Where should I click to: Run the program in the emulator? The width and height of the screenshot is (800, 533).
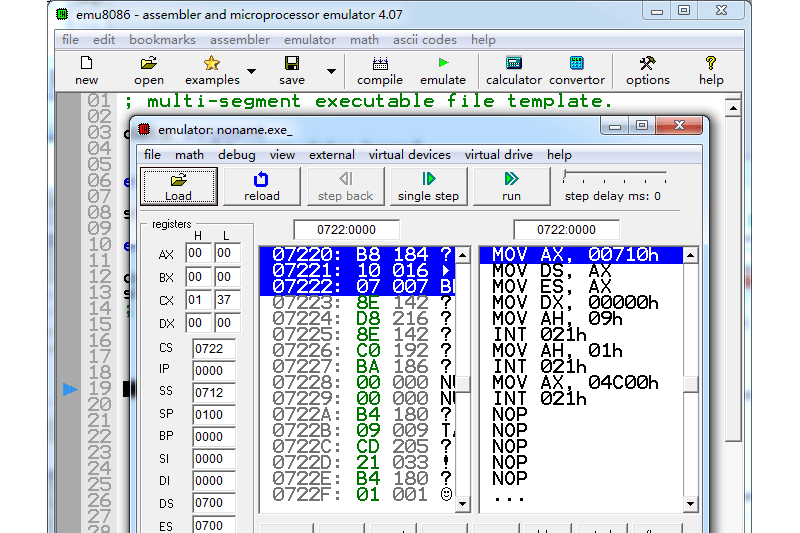512,187
